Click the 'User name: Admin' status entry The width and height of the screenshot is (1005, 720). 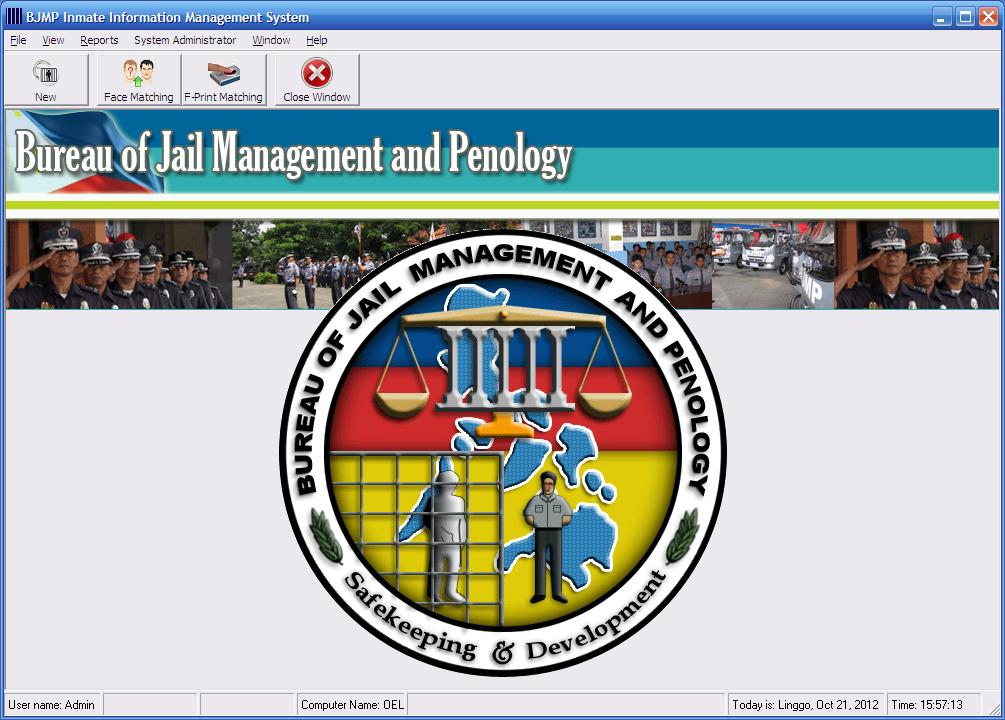pyautogui.click(x=52, y=705)
